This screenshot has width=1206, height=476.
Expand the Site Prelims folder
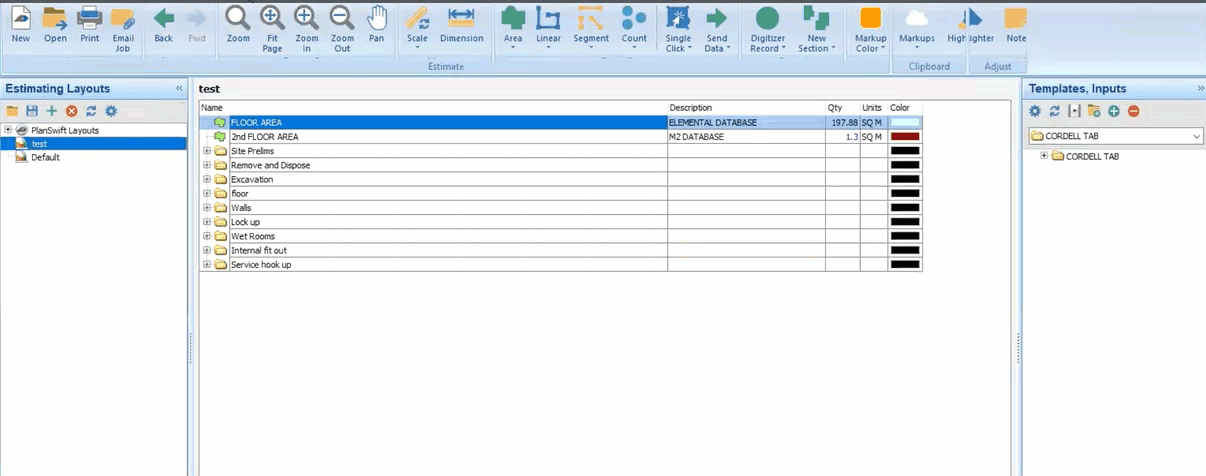[x=207, y=151]
